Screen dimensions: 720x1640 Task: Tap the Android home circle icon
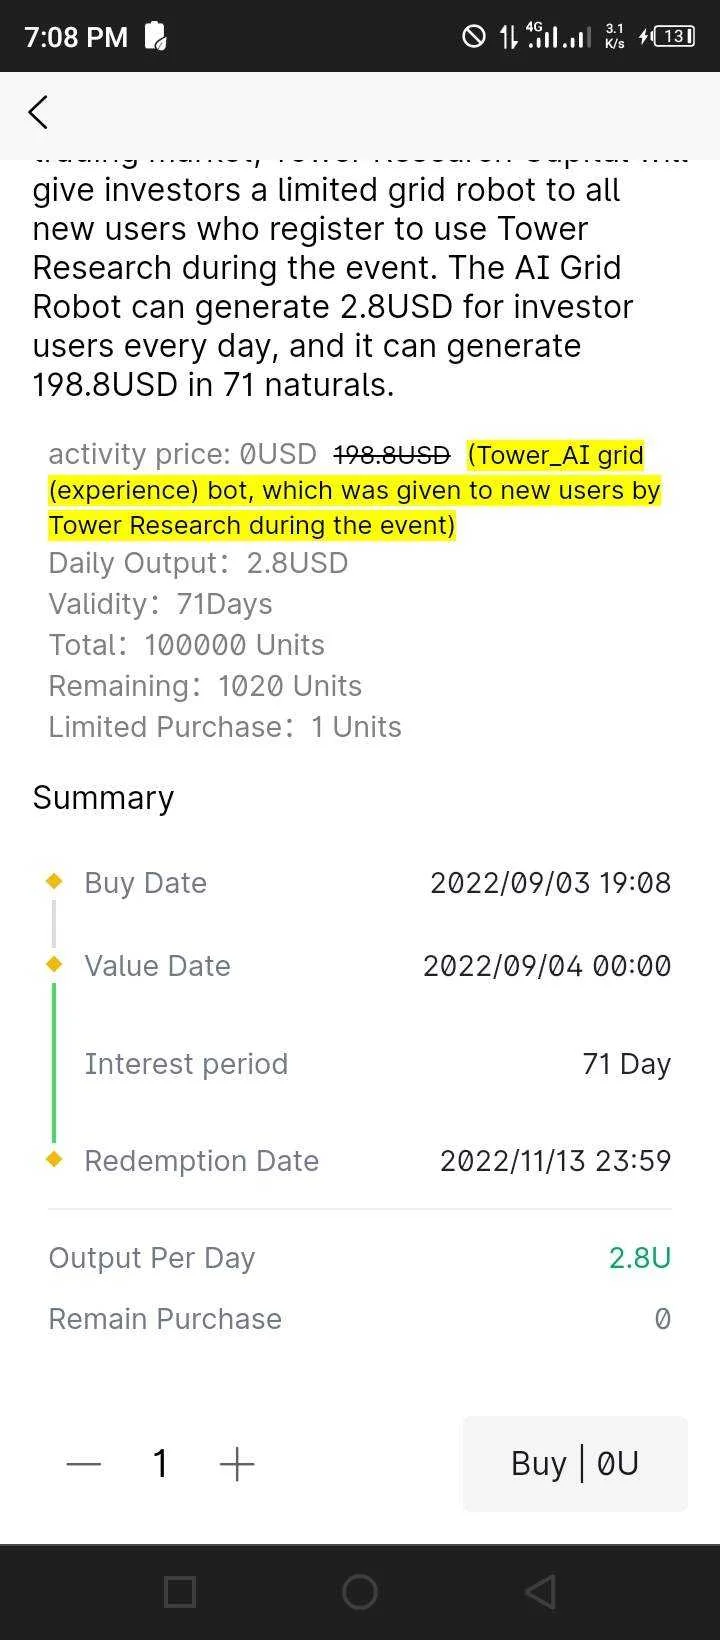[360, 1592]
